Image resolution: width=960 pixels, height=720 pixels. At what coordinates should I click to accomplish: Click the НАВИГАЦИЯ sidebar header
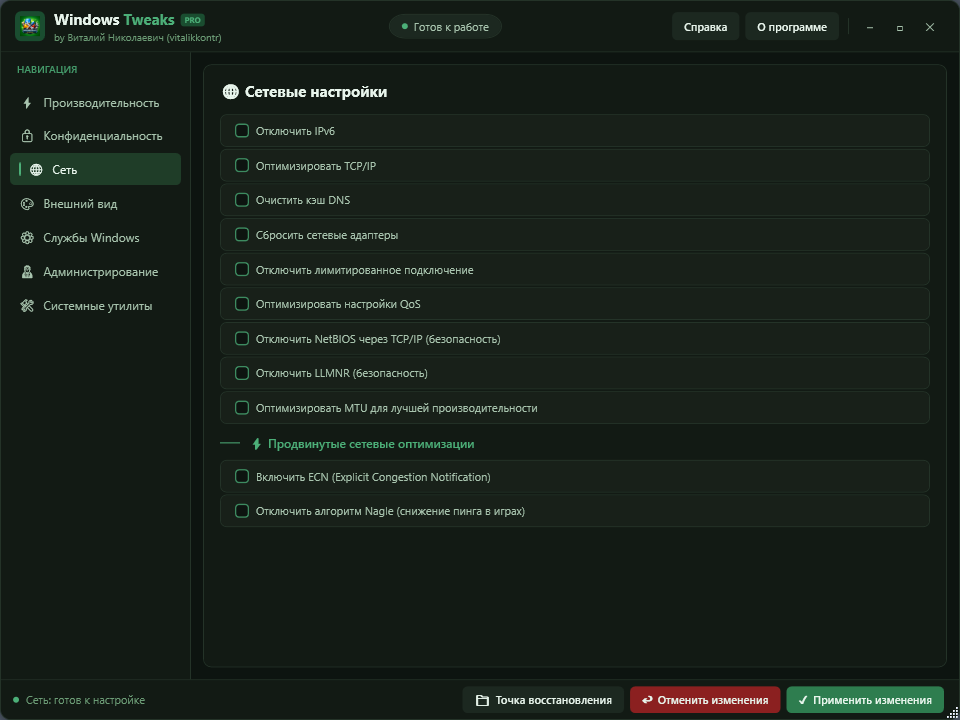tap(47, 70)
